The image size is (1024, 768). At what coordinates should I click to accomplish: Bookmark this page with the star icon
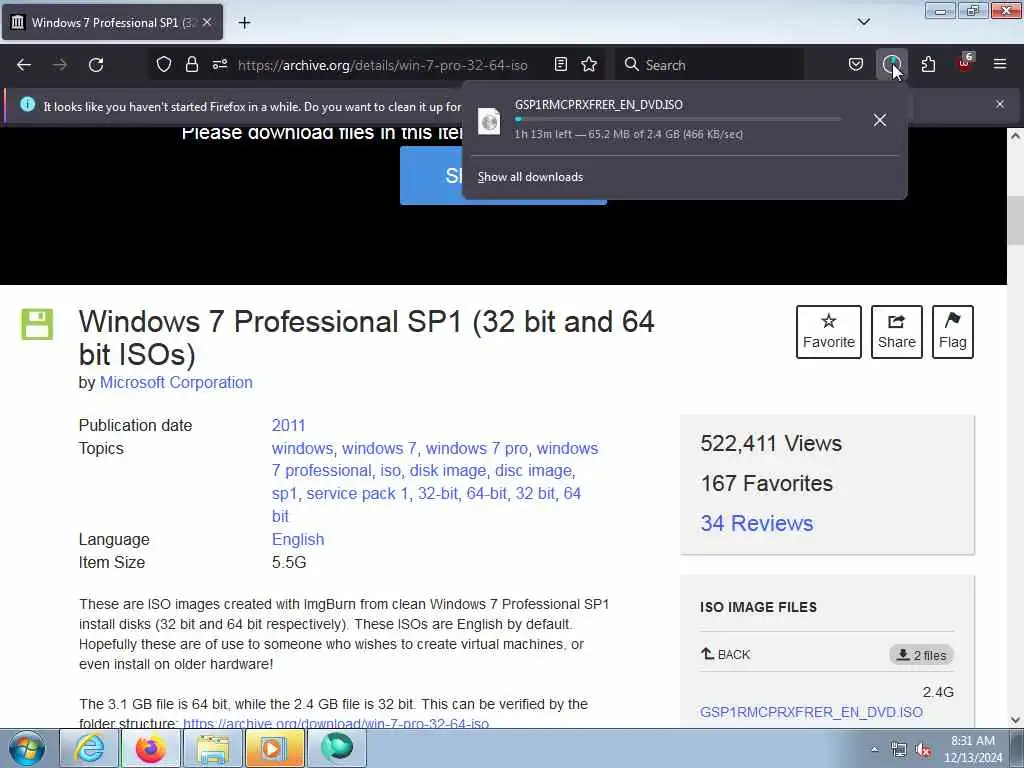coord(589,64)
